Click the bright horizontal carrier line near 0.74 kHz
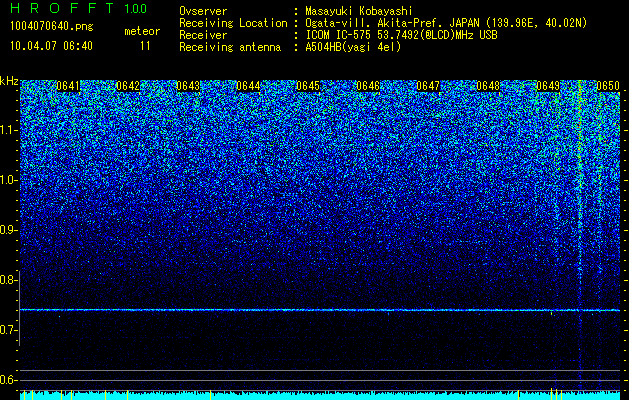This screenshot has width=629, height=400. 320,310
